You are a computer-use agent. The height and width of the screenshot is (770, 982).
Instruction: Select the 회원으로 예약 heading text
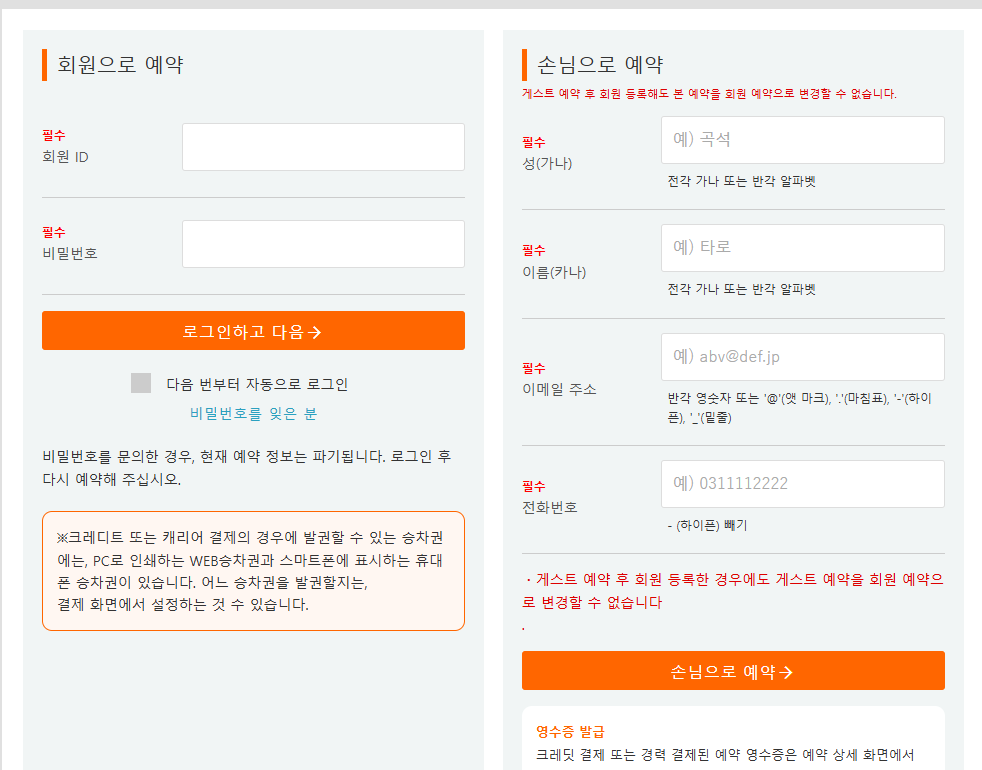120,65
